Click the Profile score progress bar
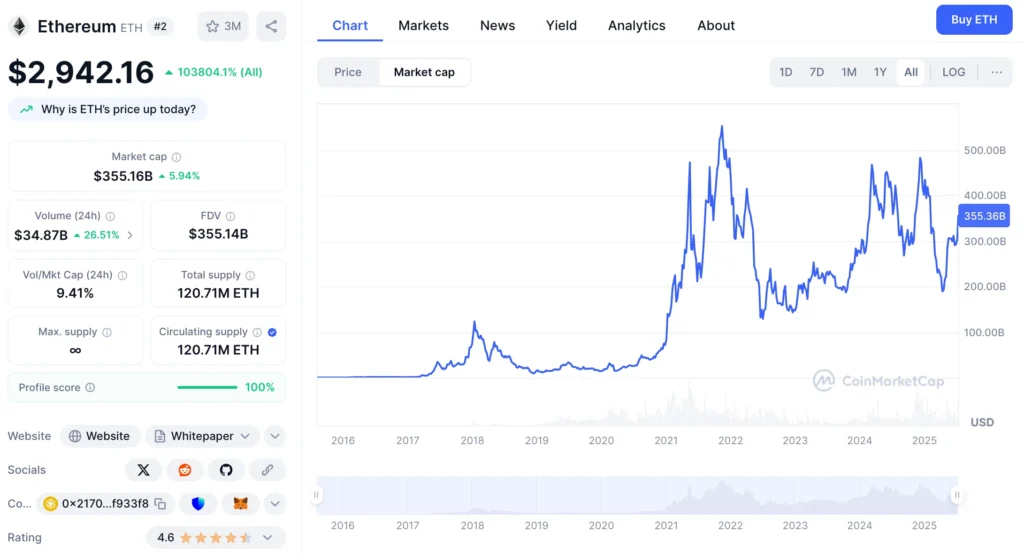The height and width of the screenshot is (555, 1024). (x=207, y=388)
